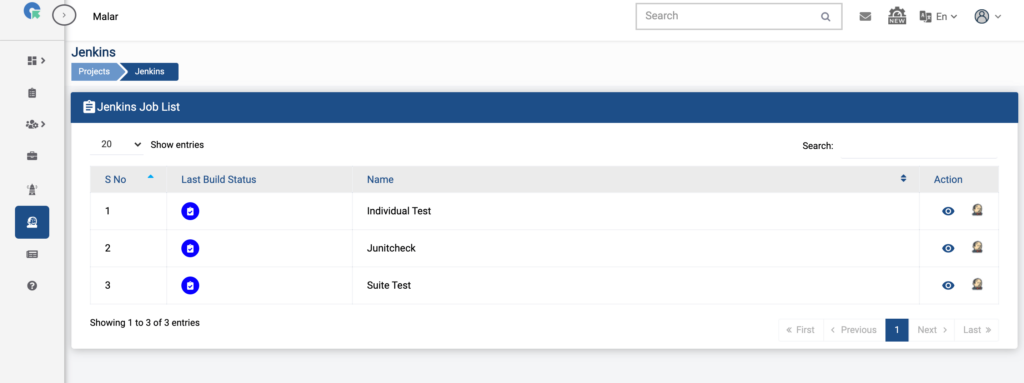Sort by the Name column header

pyautogui.click(x=636, y=179)
